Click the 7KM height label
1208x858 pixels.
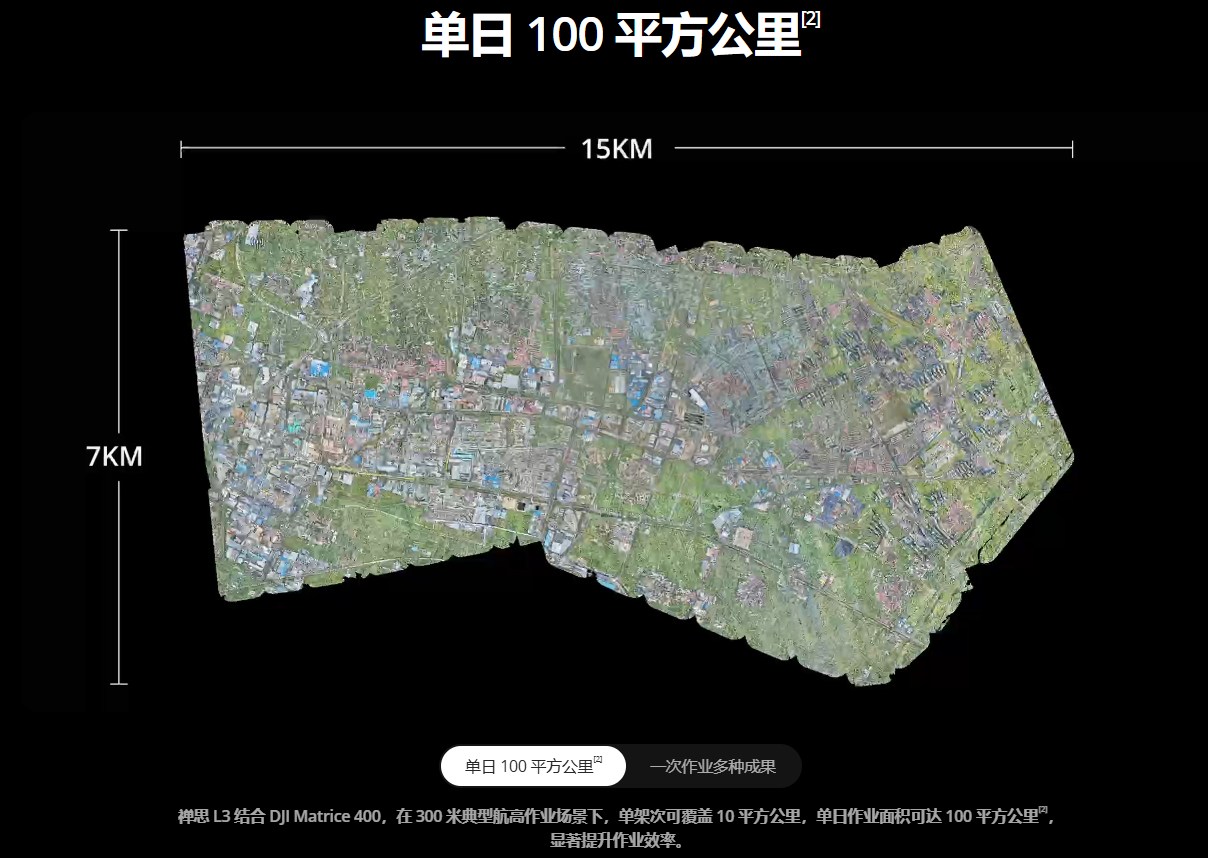(114, 457)
